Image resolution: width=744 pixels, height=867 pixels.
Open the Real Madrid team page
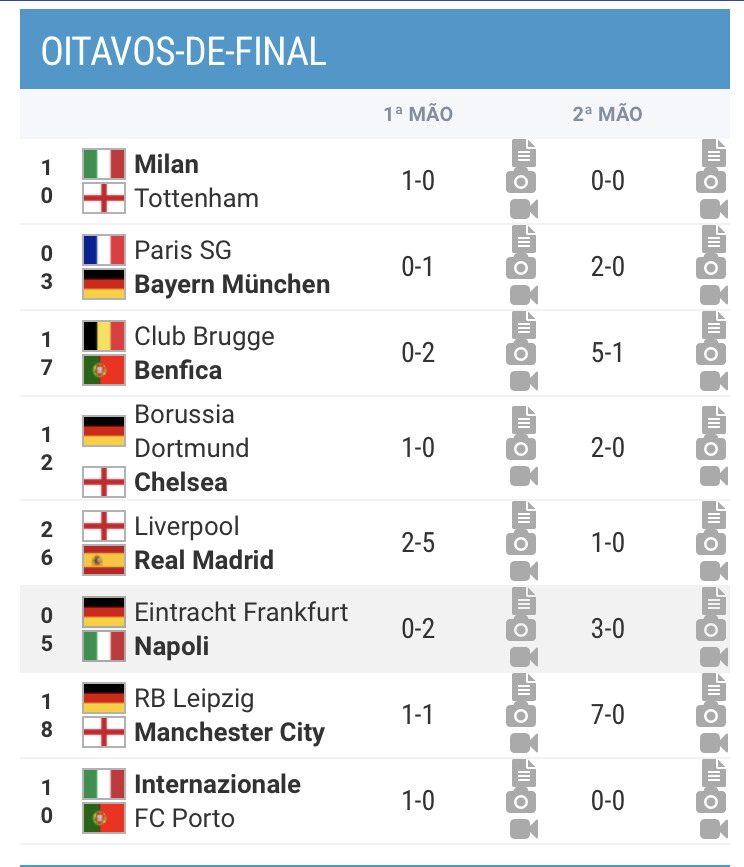pyautogui.click(x=204, y=560)
